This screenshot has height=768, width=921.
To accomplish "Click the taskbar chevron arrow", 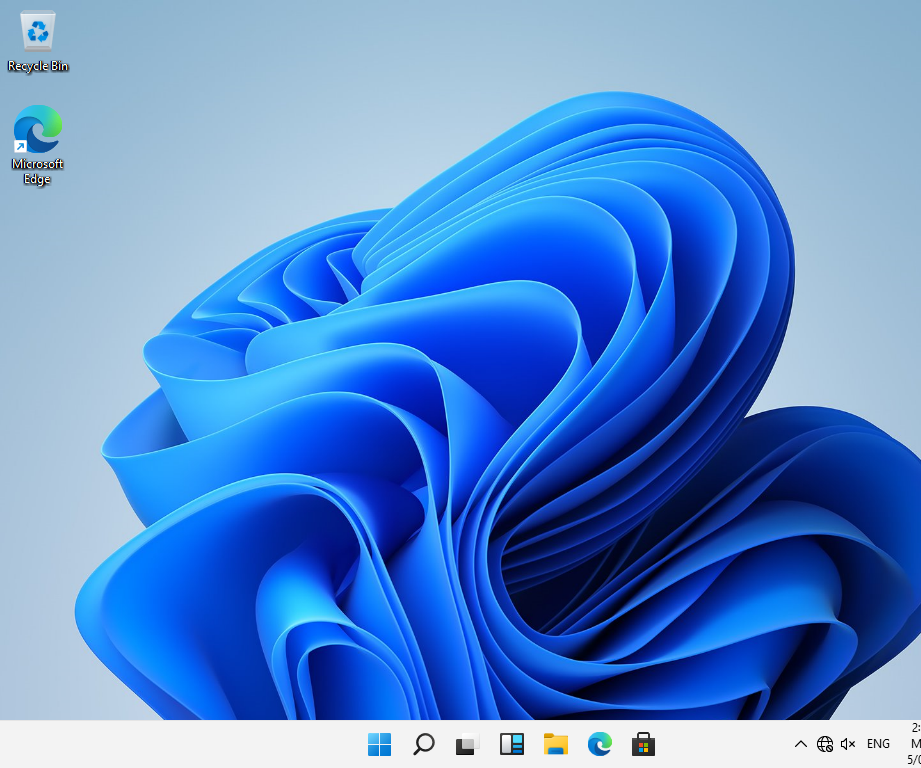I will (x=801, y=744).
